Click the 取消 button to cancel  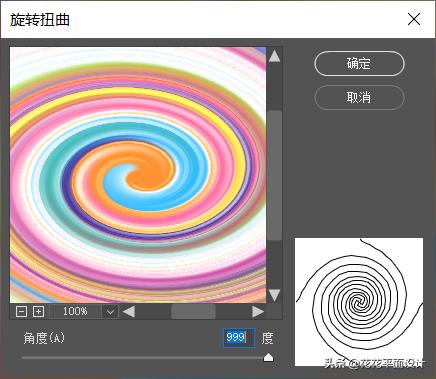pos(359,97)
